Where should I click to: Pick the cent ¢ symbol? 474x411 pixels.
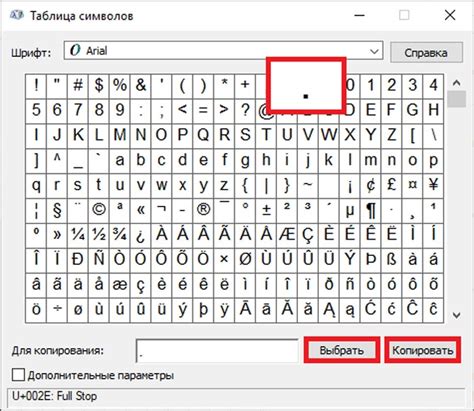pos(370,186)
